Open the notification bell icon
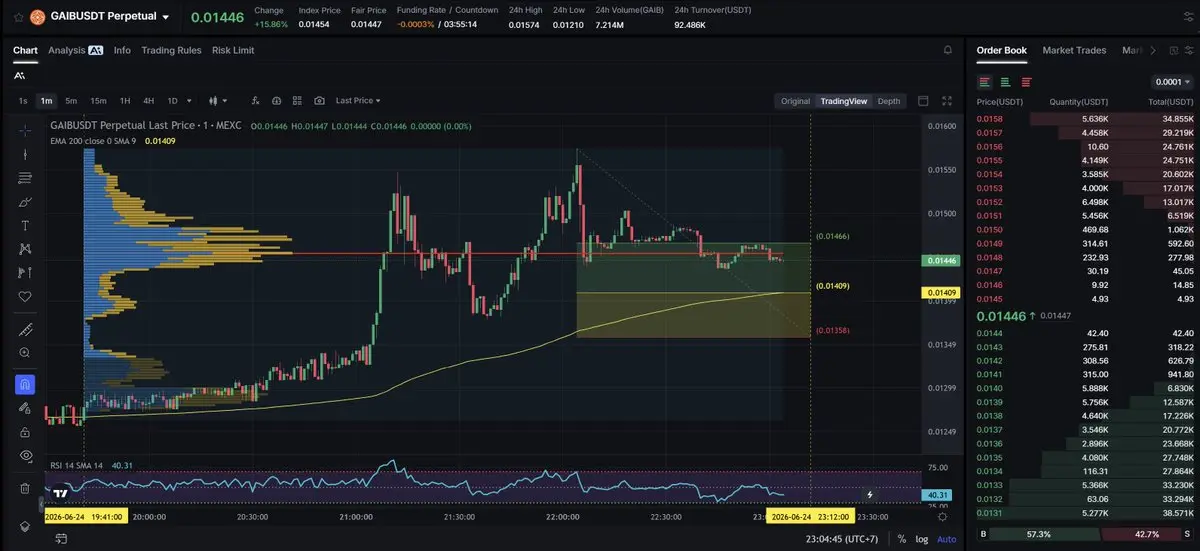Image resolution: width=1200 pixels, height=551 pixels. (x=947, y=50)
